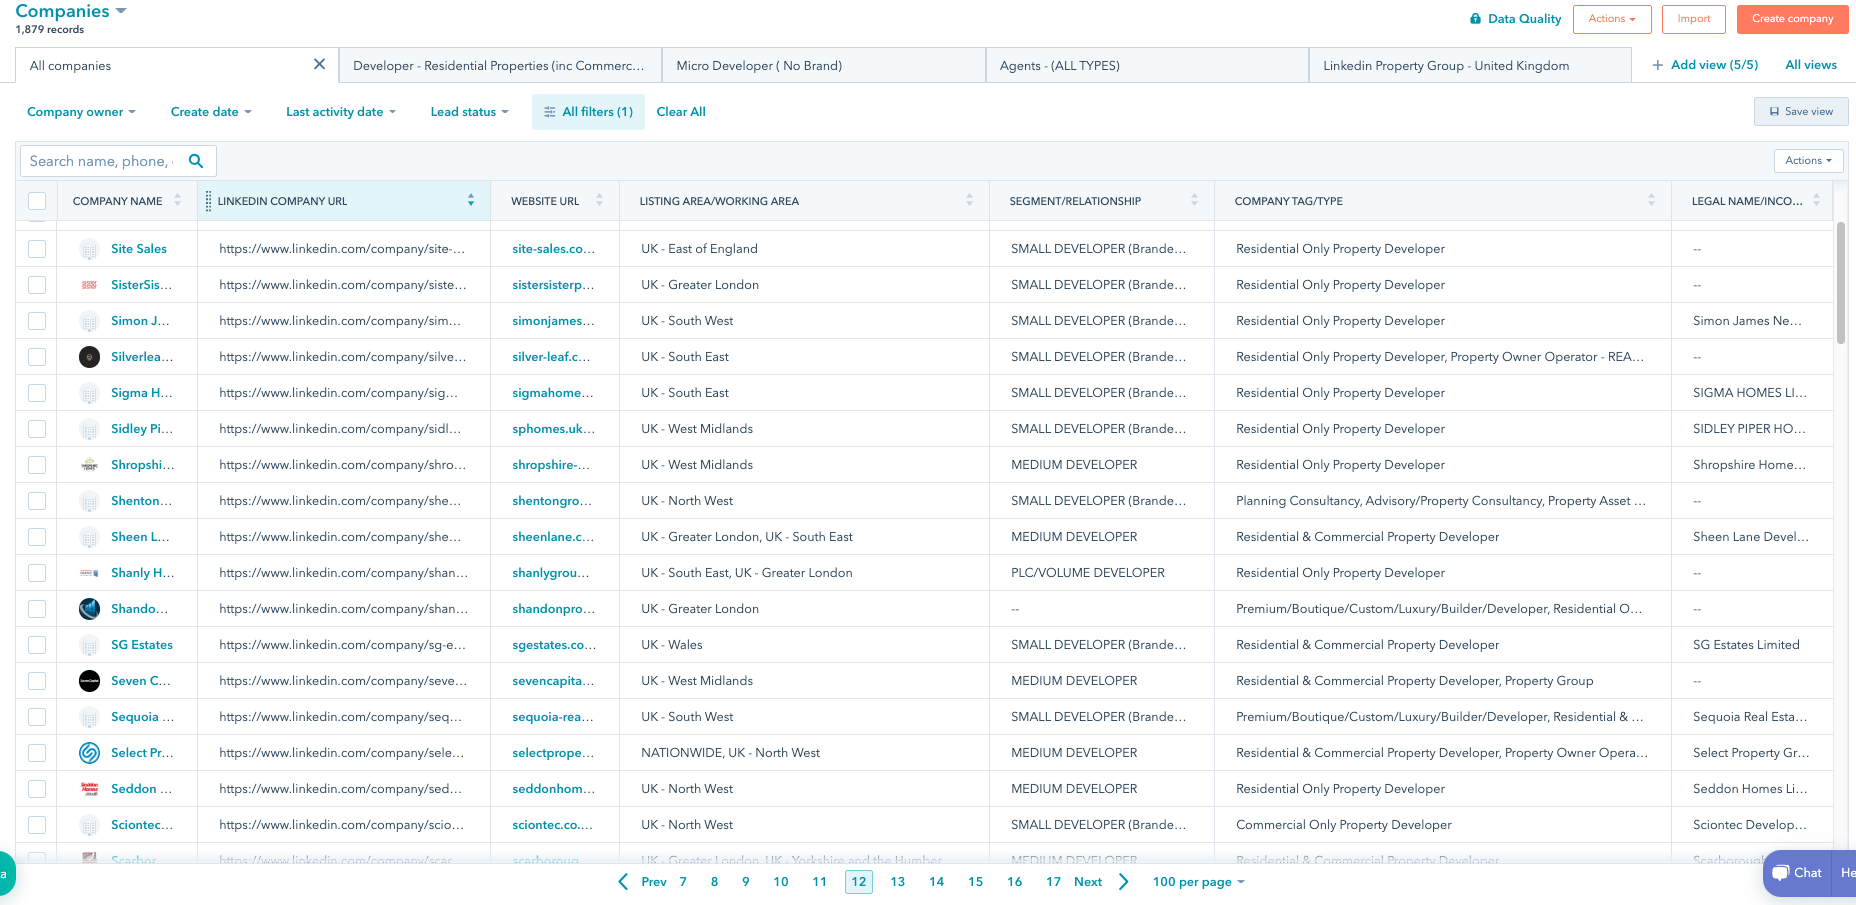Click the Create company button
This screenshot has height=905, width=1856.
coord(1792,19)
